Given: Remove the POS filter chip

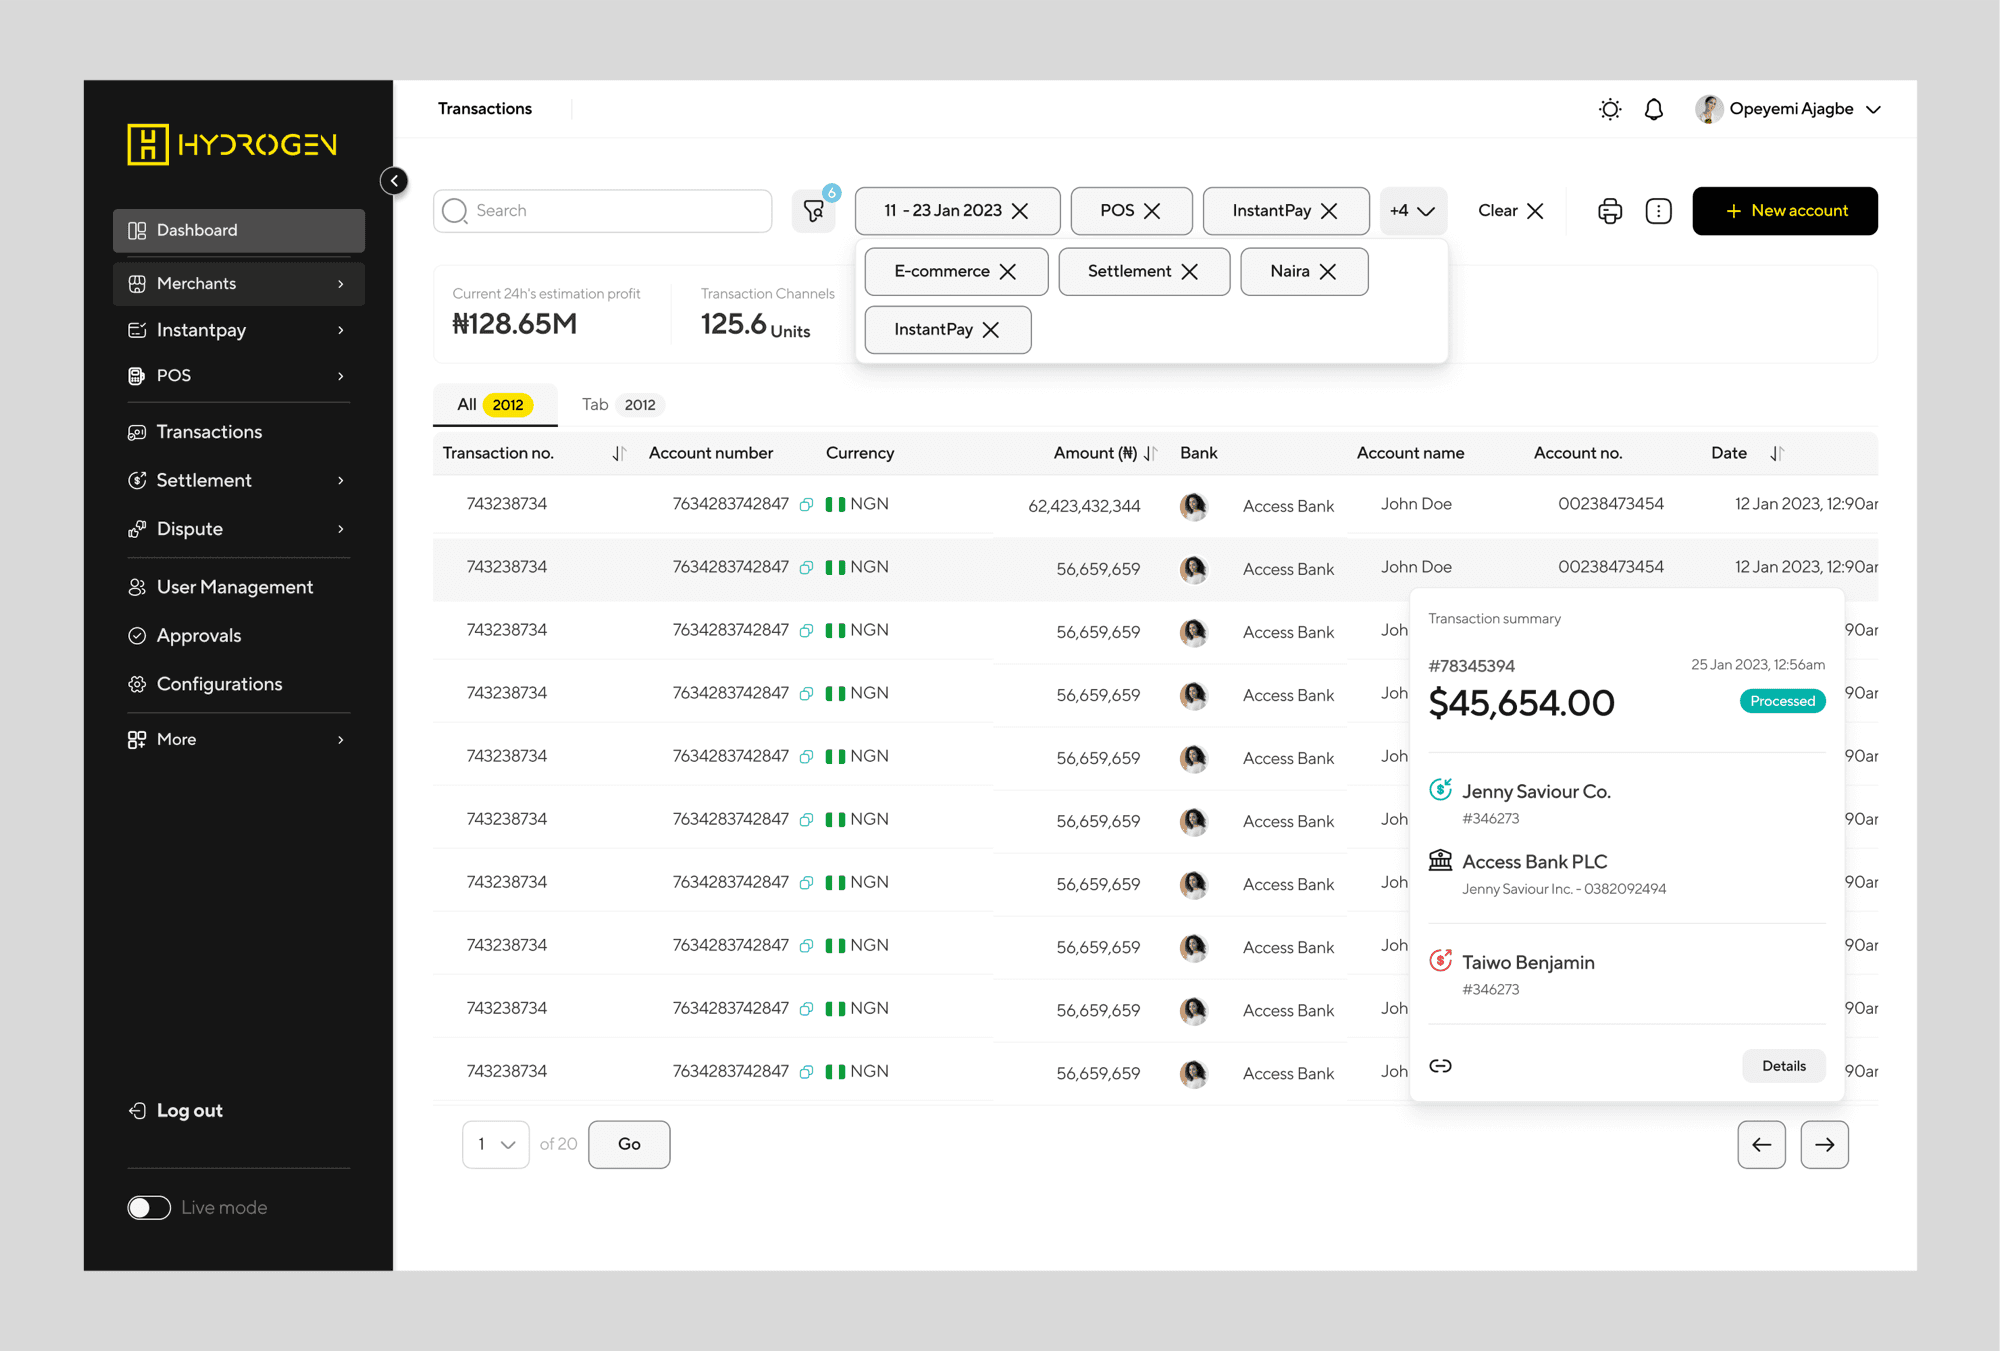Looking at the screenshot, I should (x=1152, y=211).
